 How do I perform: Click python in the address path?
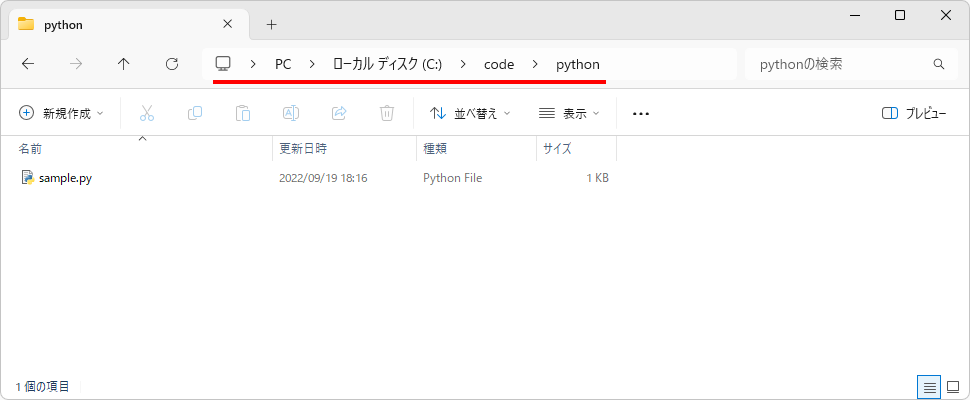578,64
